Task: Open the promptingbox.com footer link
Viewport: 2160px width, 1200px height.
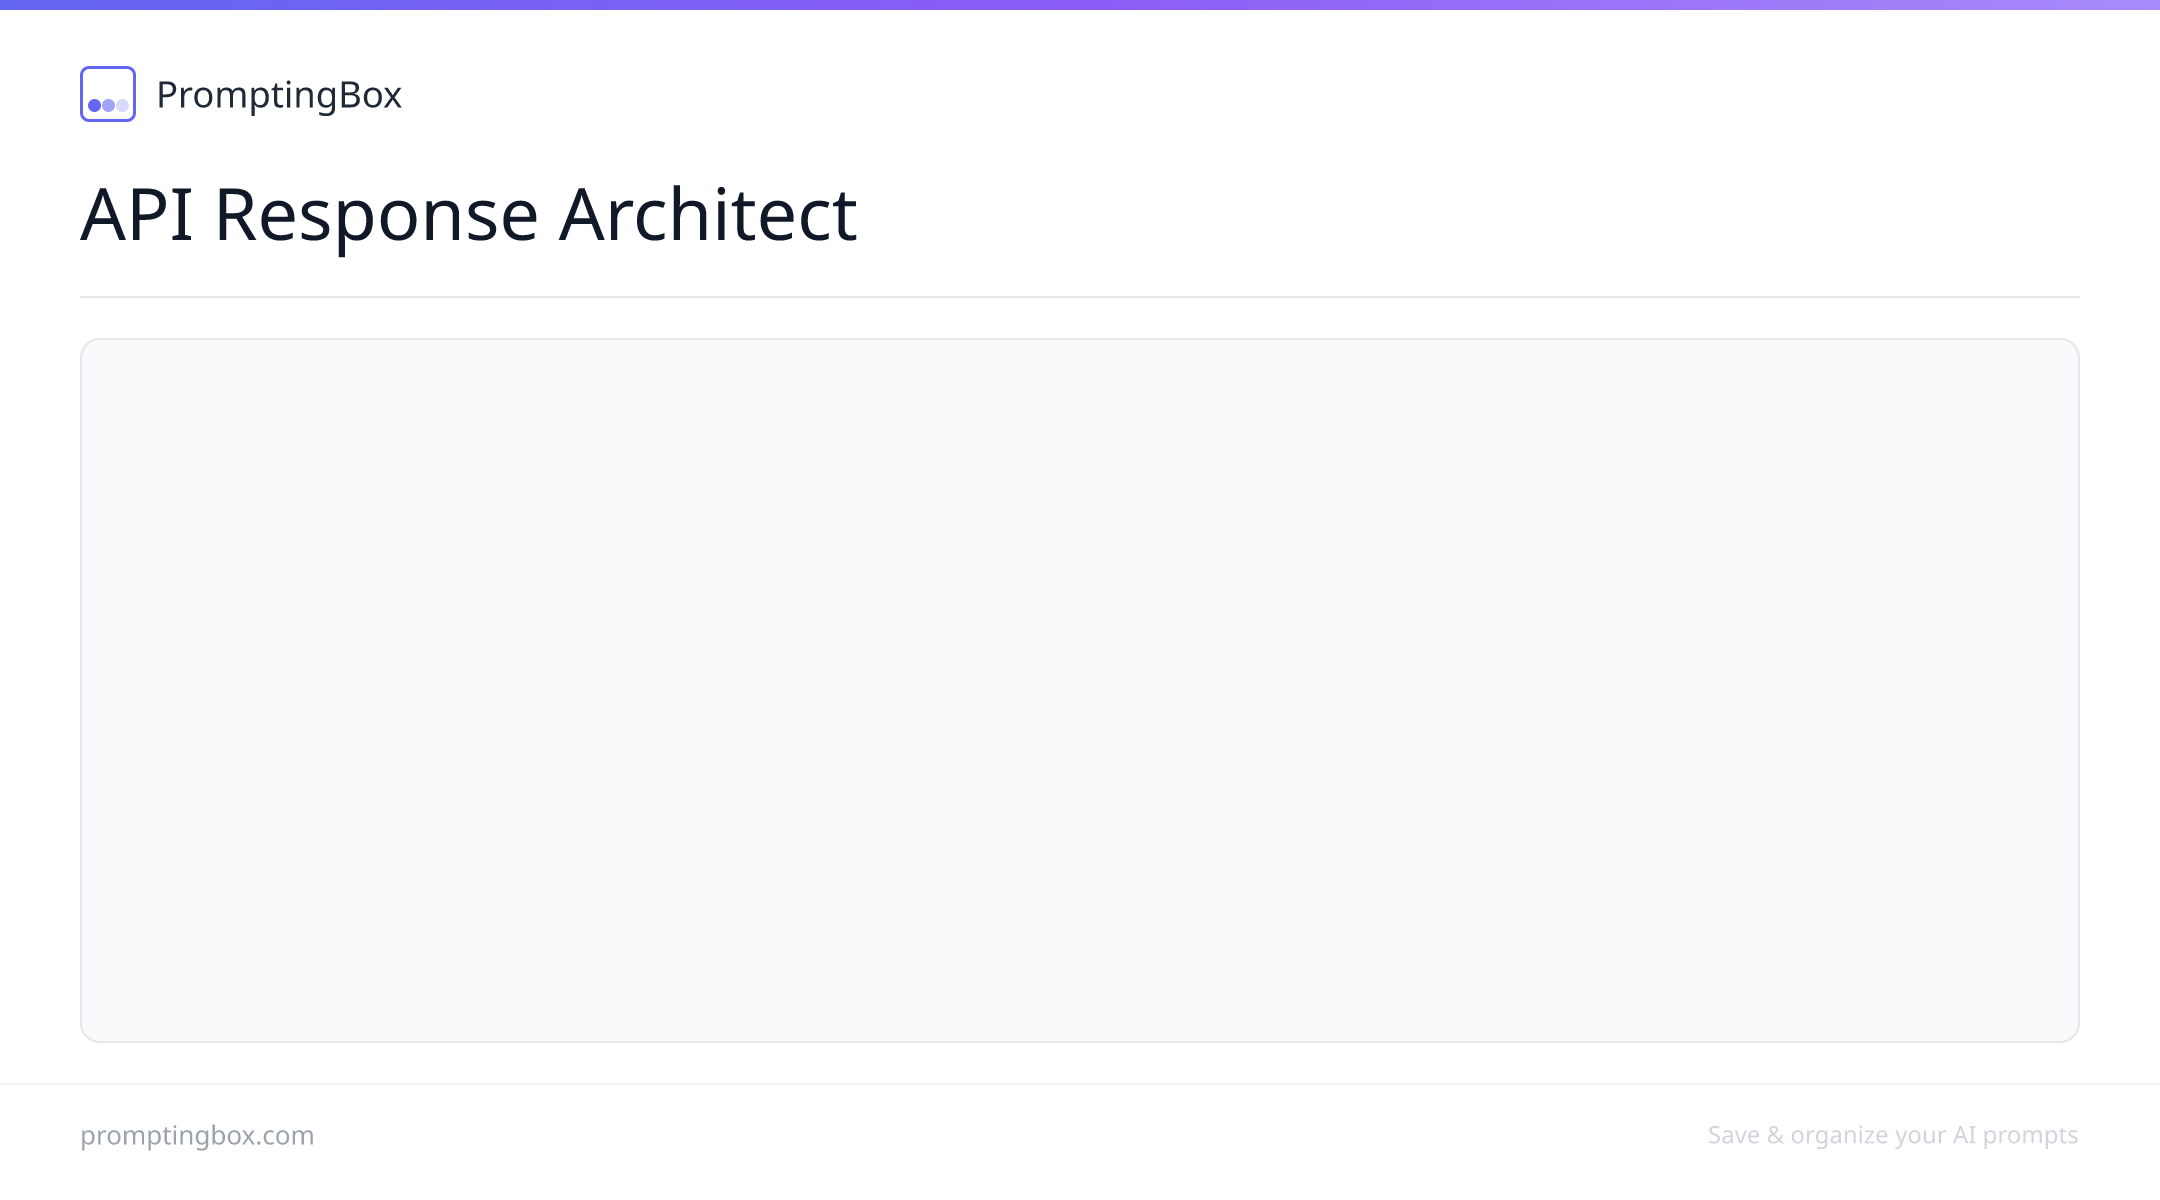Action: pos(197,1135)
